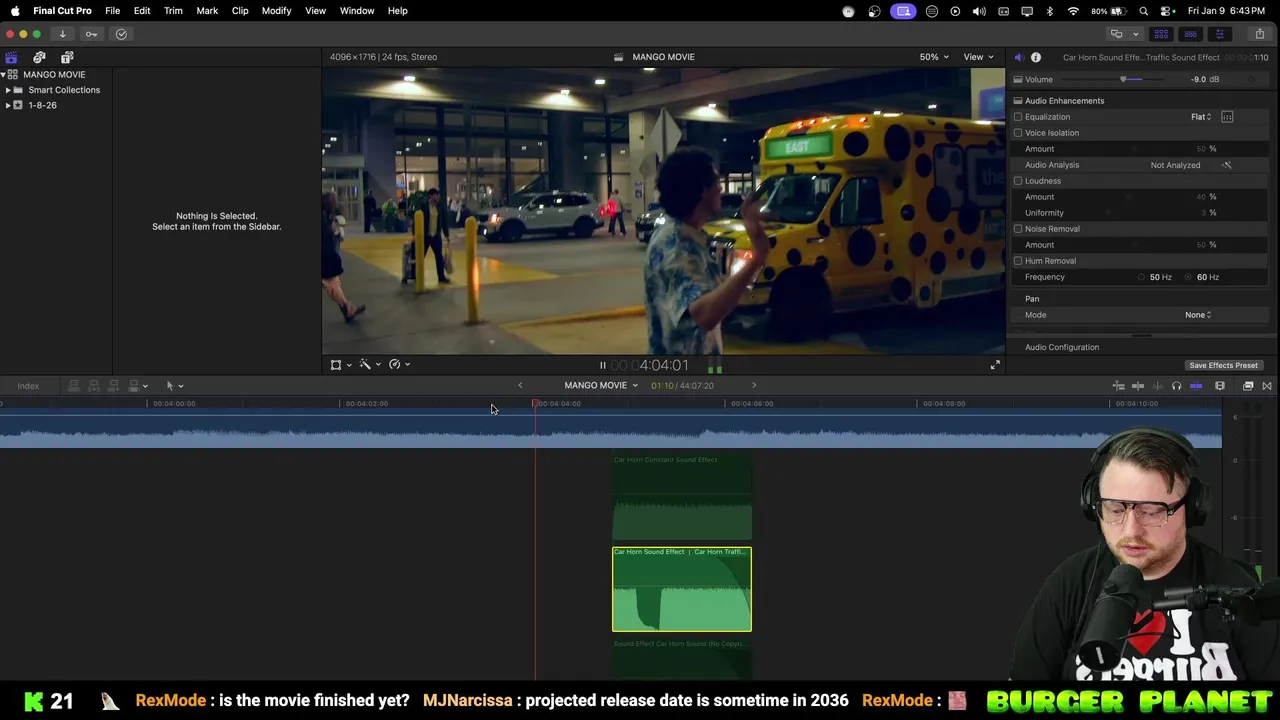Adjust the Volume slider handle
The image size is (1280, 720).
coord(1123,80)
